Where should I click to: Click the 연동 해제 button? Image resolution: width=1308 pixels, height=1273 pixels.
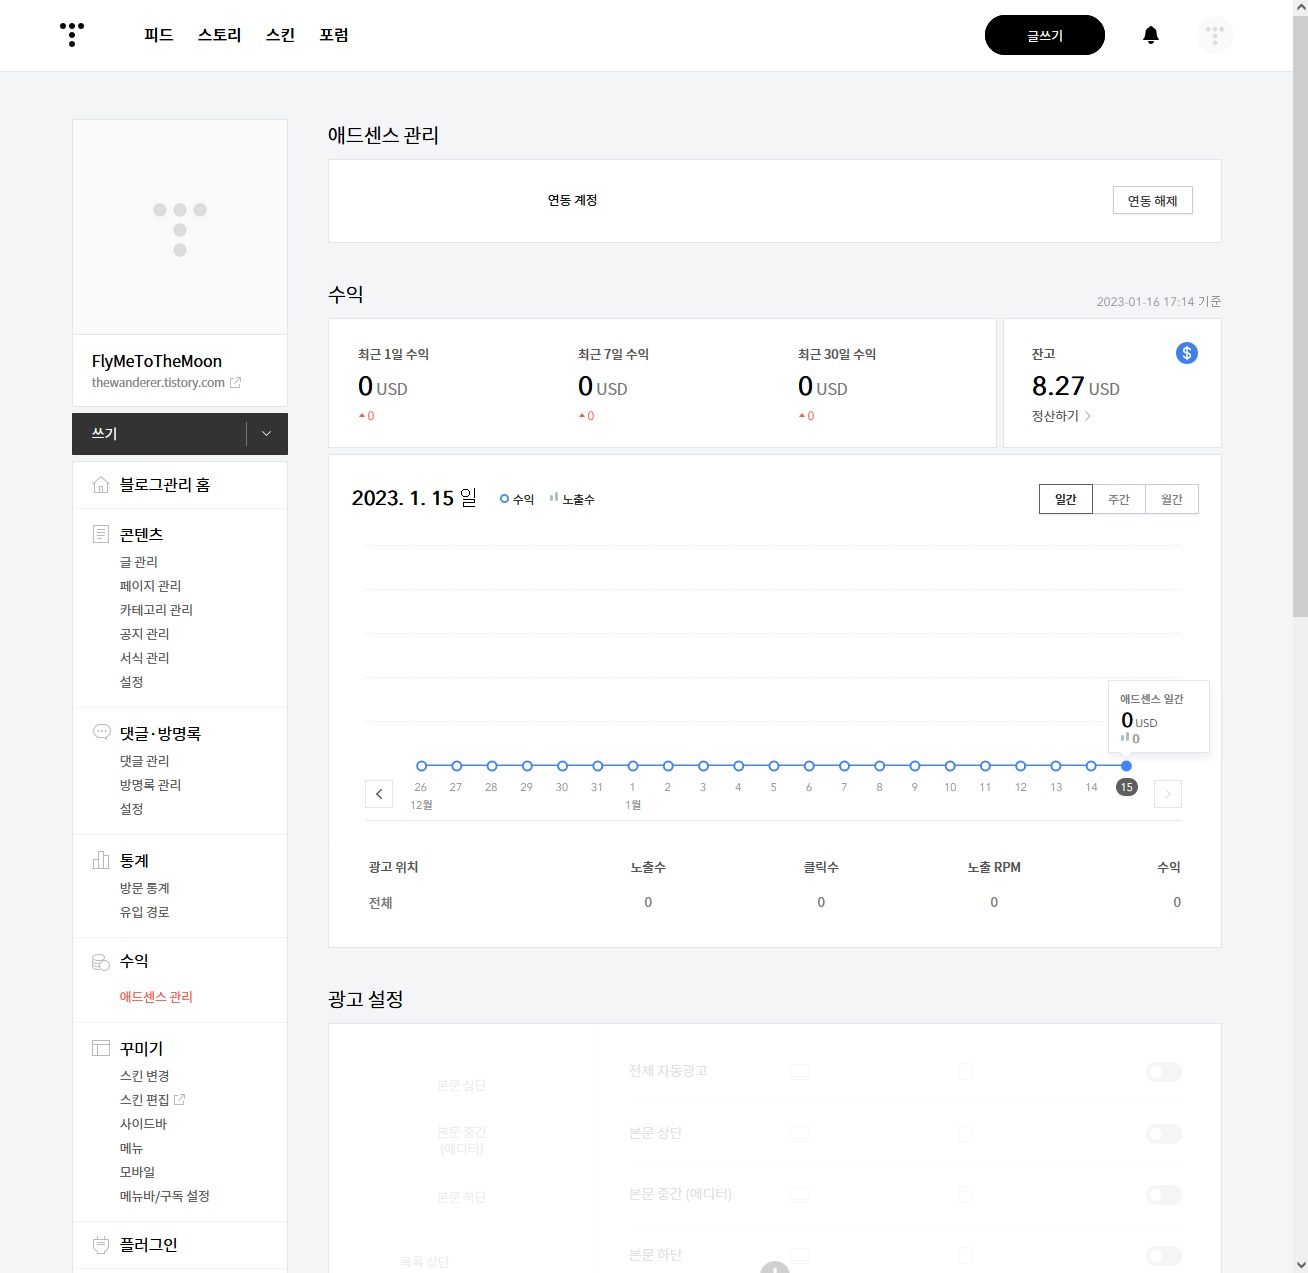[1153, 200]
